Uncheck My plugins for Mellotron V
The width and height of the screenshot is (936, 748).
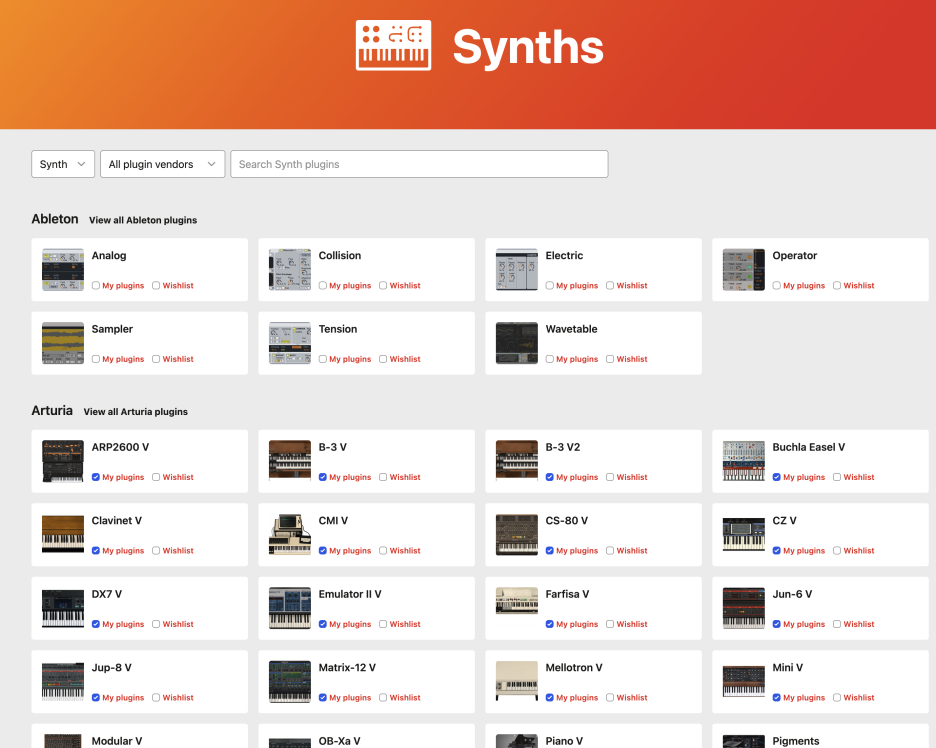coord(549,697)
